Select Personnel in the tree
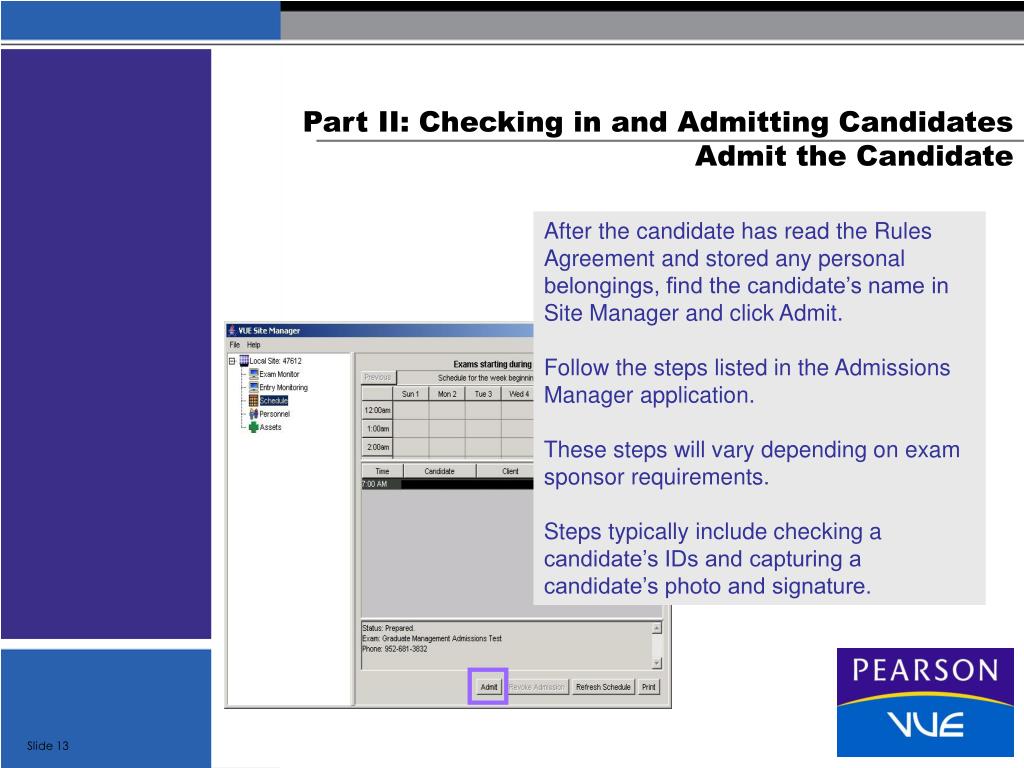Image resolution: width=1024 pixels, height=768 pixels. tap(274, 414)
